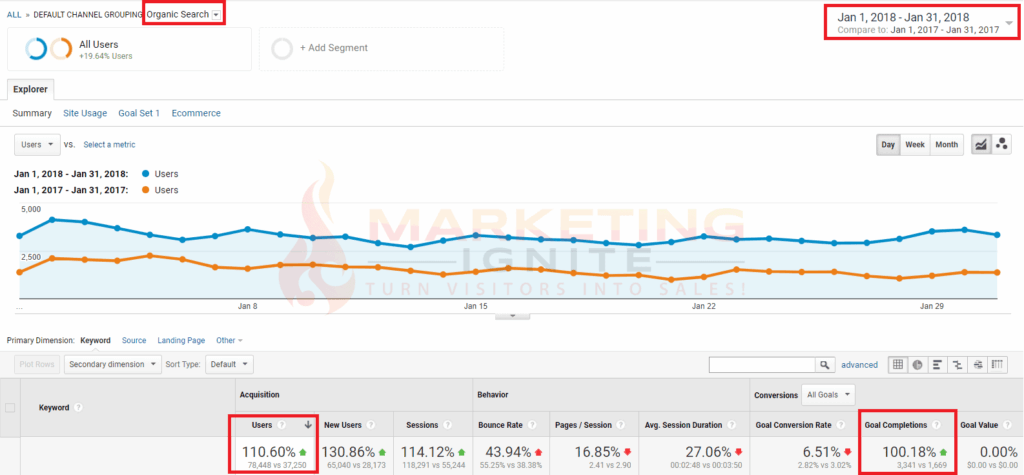Select the pie chart percentage view icon

pos(919,365)
